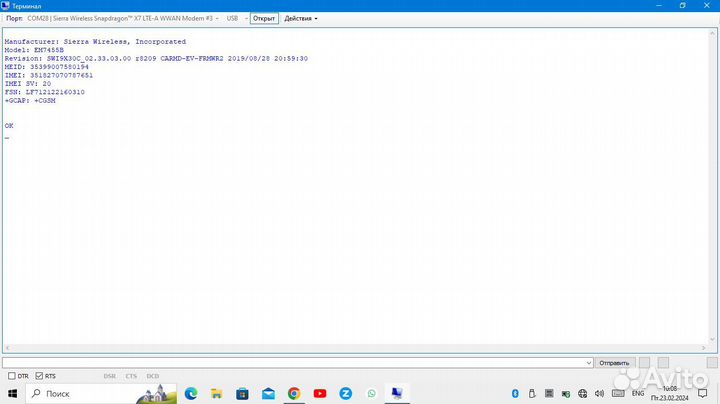Open Microsoft Edge from the taskbar

coord(190,394)
